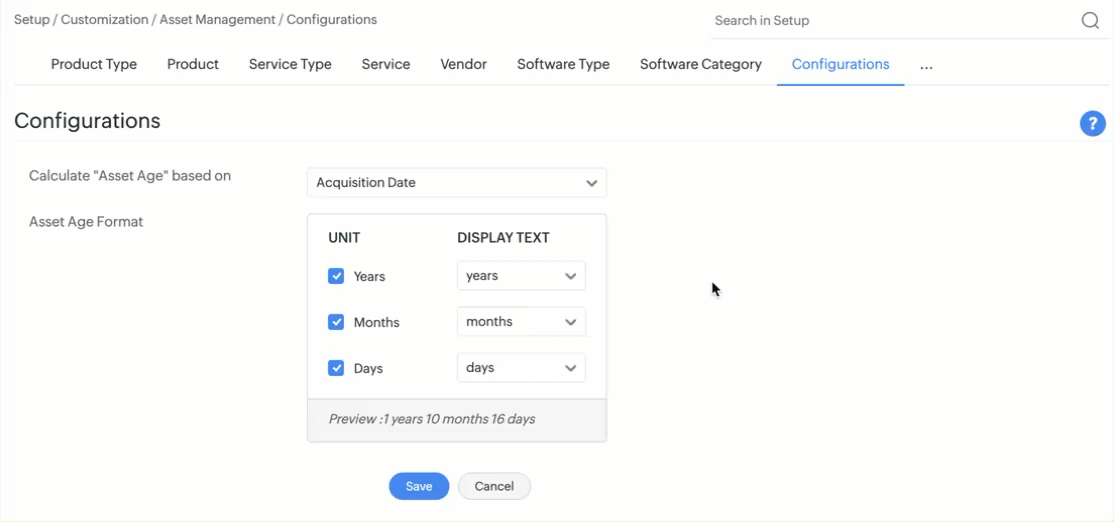Show more tabs via ellipsis
The height and width of the screenshot is (522, 1114).
tap(926, 65)
